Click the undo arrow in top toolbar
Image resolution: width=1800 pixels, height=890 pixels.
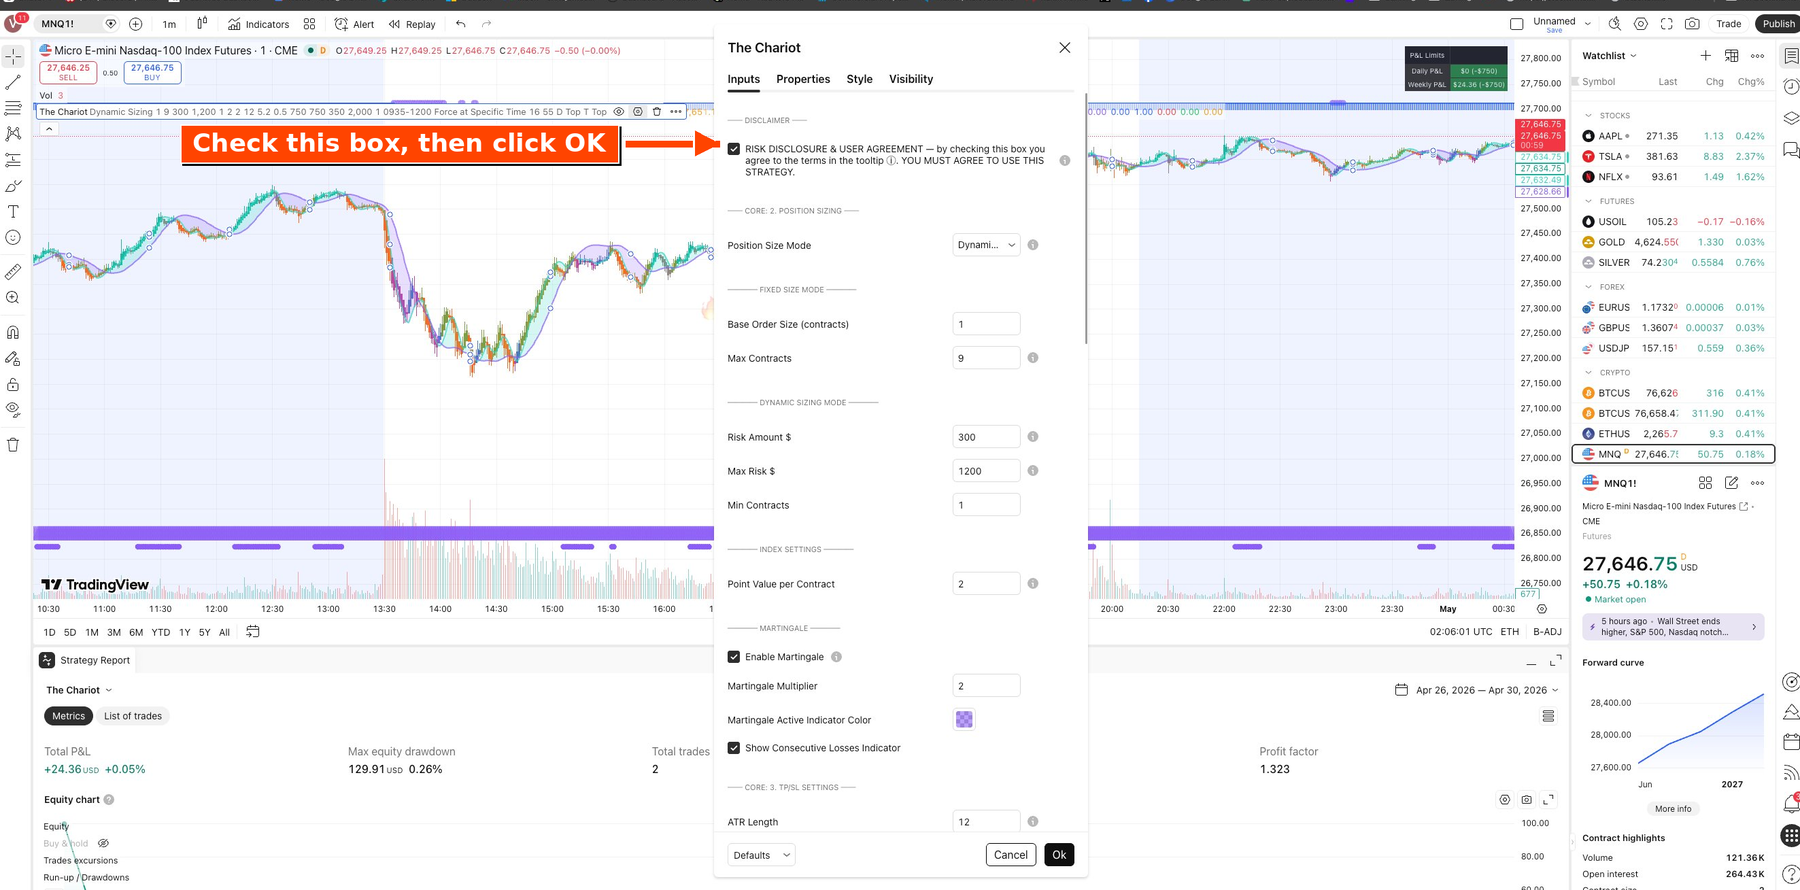pos(460,24)
